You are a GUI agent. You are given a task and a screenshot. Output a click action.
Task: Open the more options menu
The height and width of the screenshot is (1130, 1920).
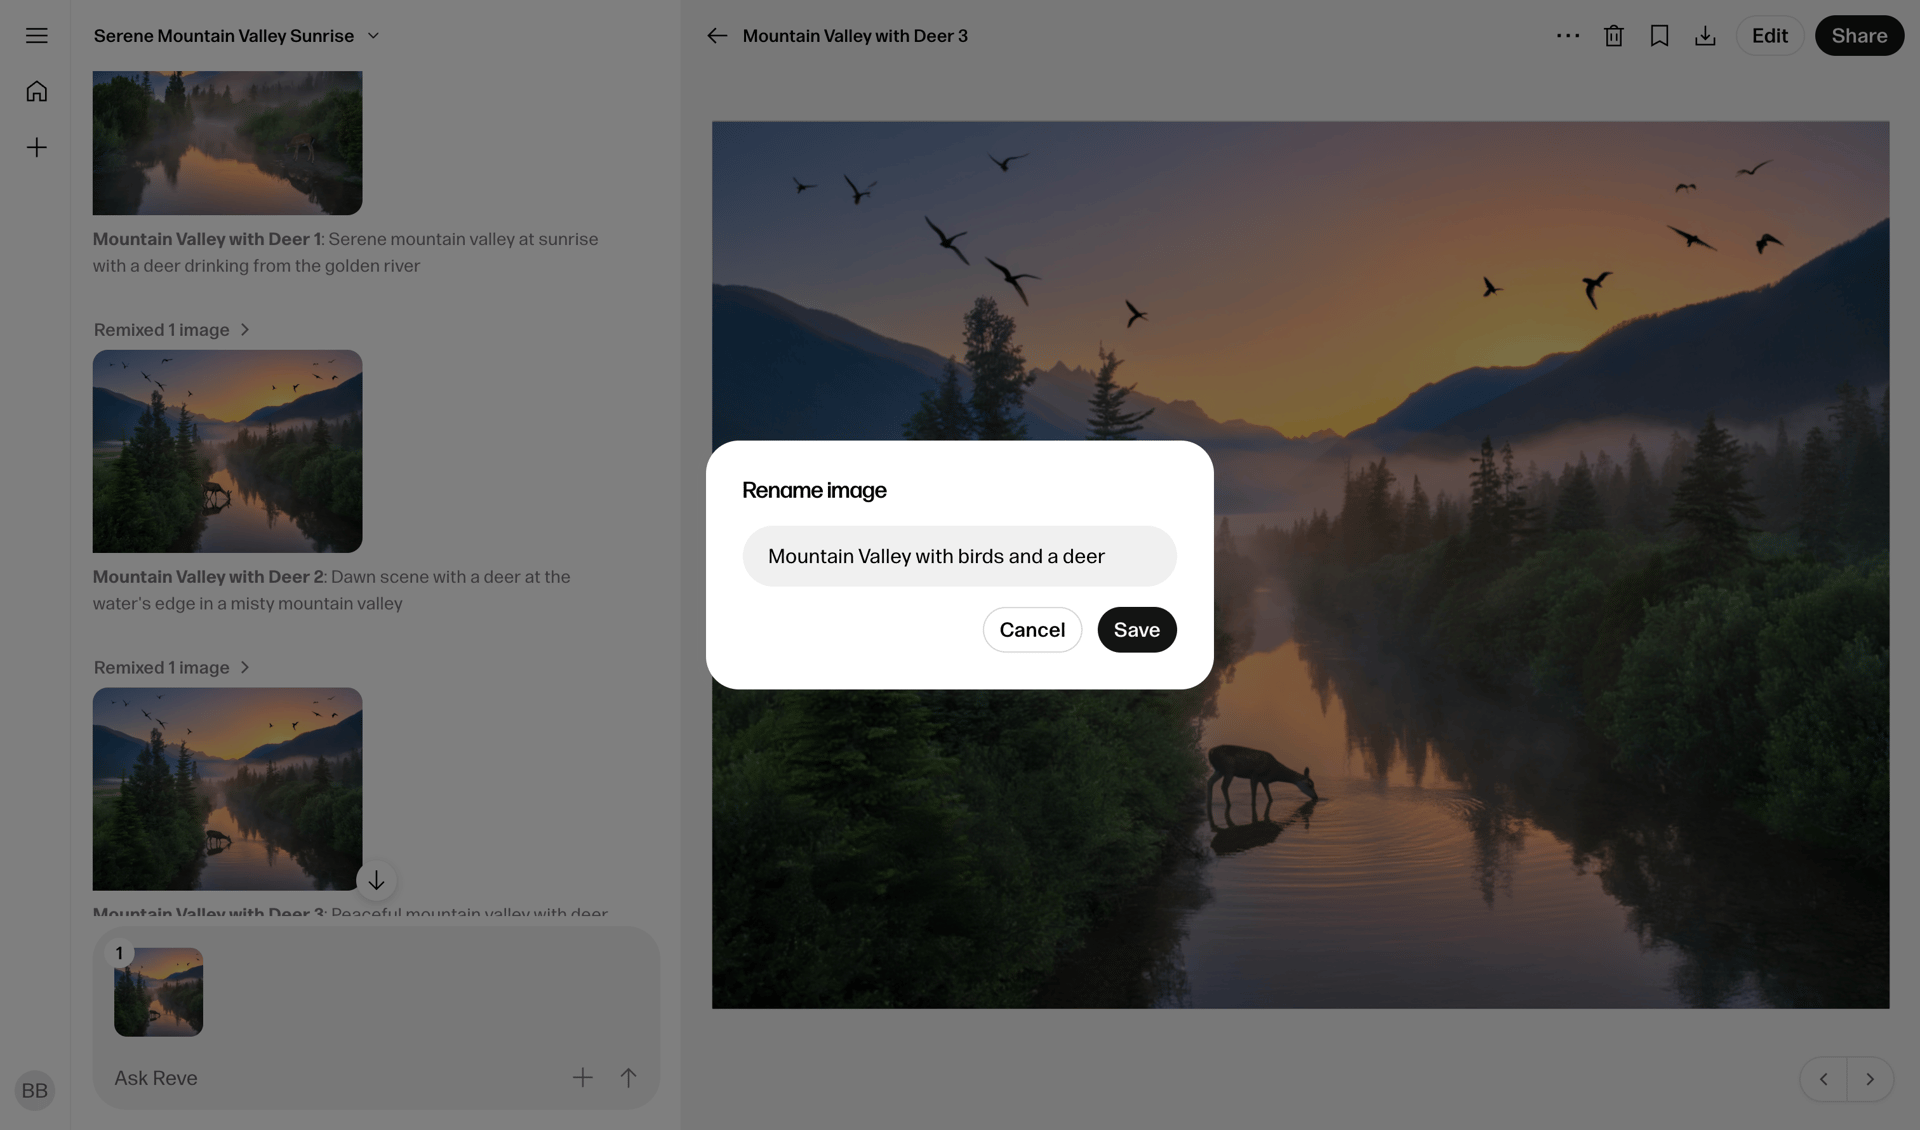click(1567, 35)
